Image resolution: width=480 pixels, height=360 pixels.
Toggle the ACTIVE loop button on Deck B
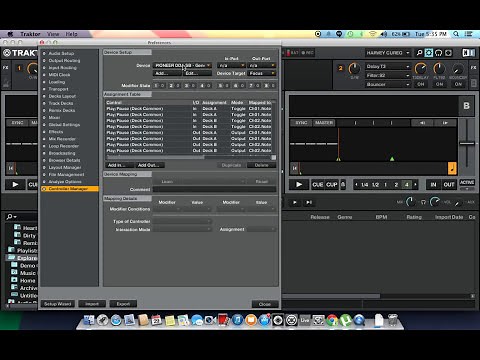(x=467, y=182)
